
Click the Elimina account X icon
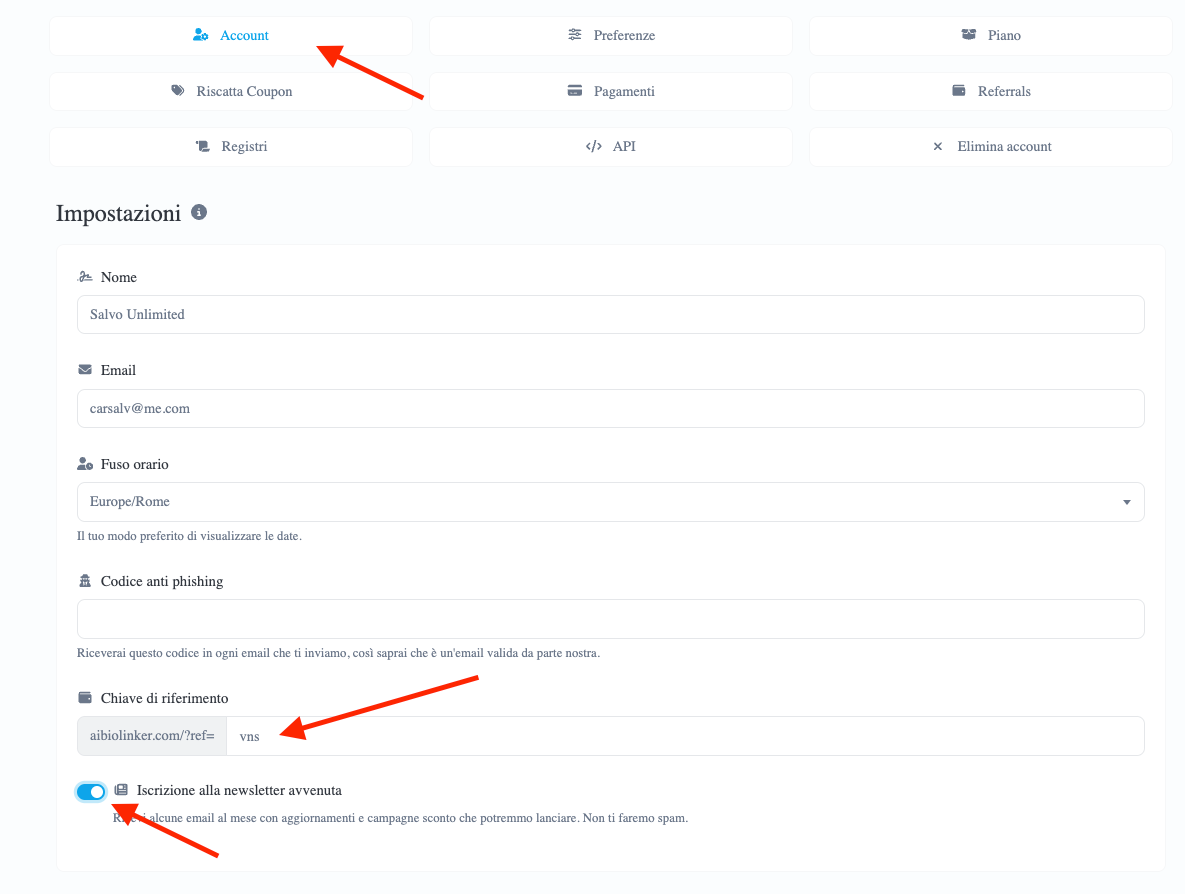point(938,147)
